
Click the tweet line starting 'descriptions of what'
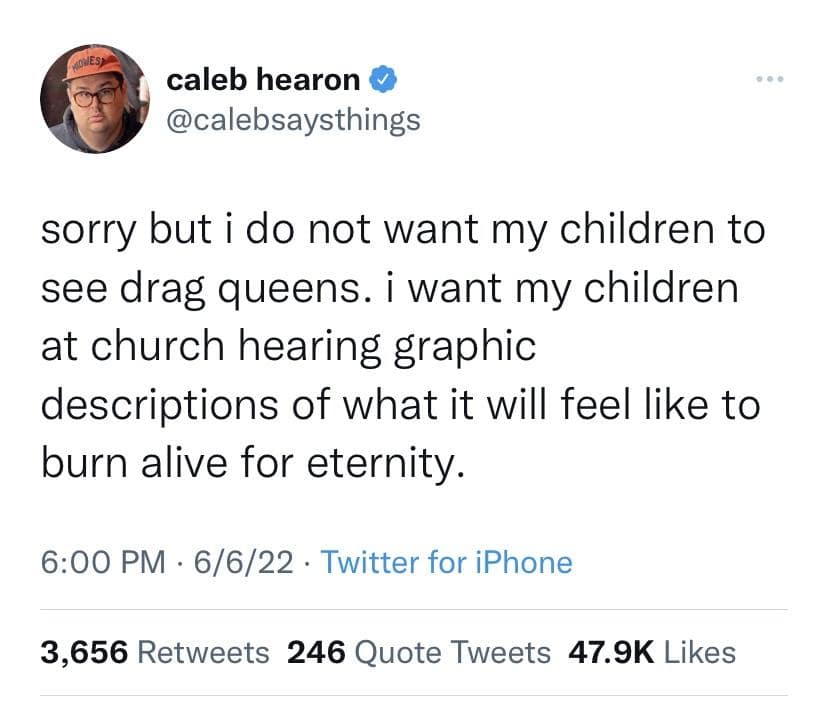pyautogui.click(x=400, y=405)
